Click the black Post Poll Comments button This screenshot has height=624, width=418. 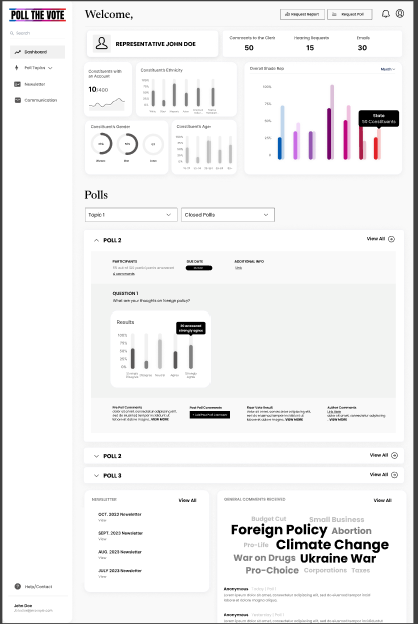coord(210,415)
